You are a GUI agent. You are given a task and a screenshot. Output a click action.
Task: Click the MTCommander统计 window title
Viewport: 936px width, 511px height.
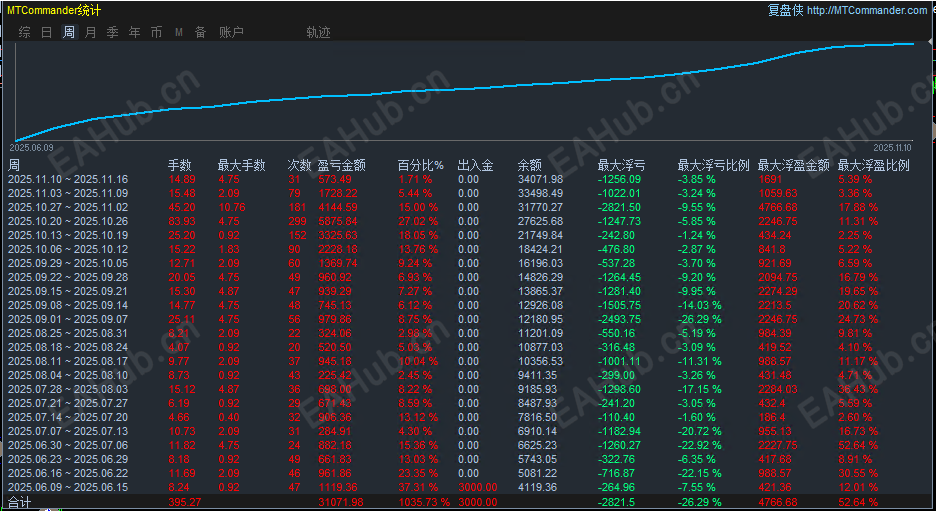tap(54, 10)
